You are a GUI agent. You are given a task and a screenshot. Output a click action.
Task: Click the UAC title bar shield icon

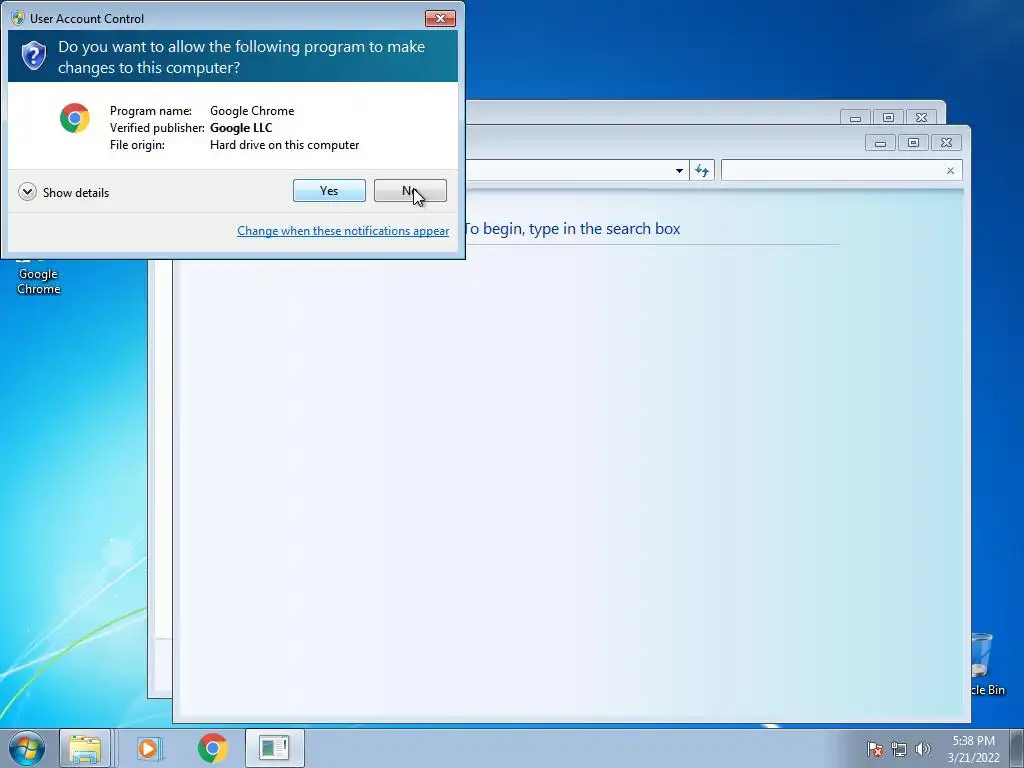tap(18, 18)
